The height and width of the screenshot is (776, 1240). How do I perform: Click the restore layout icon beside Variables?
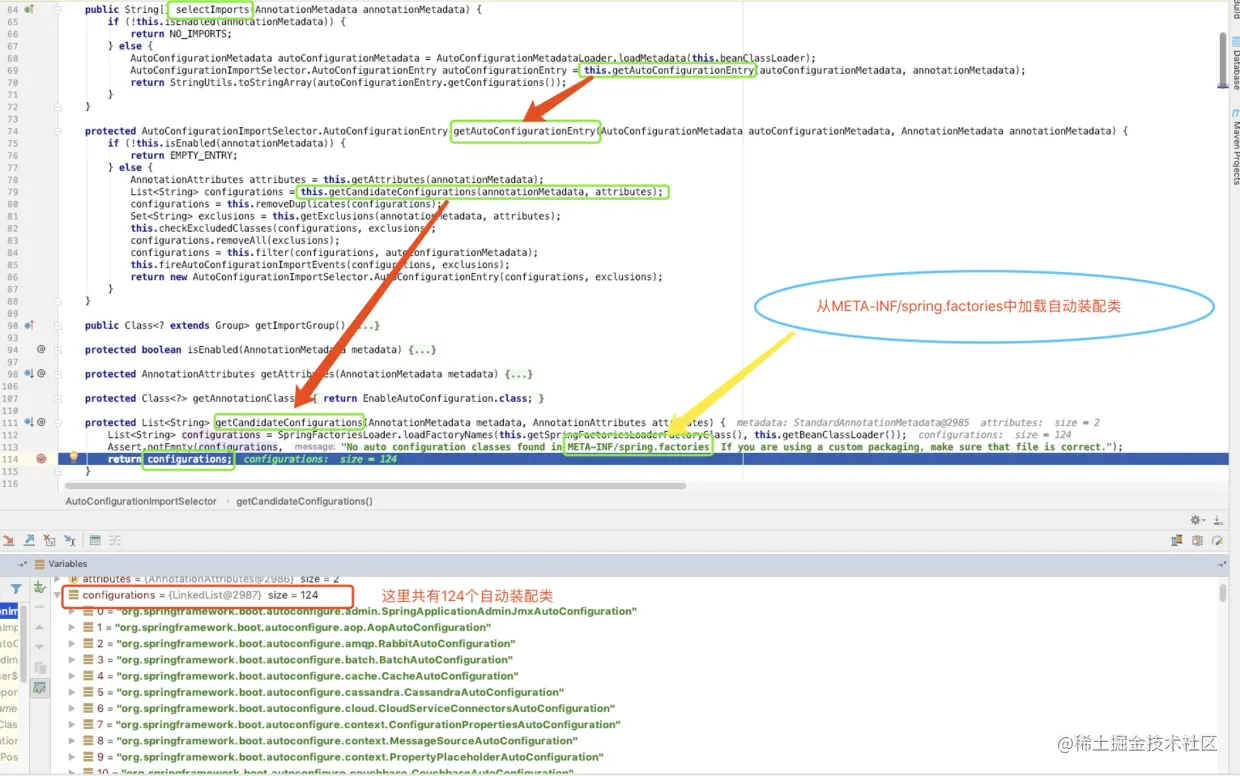pos(22,564)
